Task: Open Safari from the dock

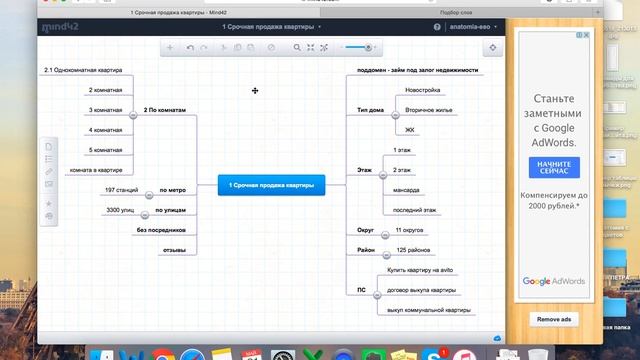Action: pyautogui.click(x=192, y=354)
